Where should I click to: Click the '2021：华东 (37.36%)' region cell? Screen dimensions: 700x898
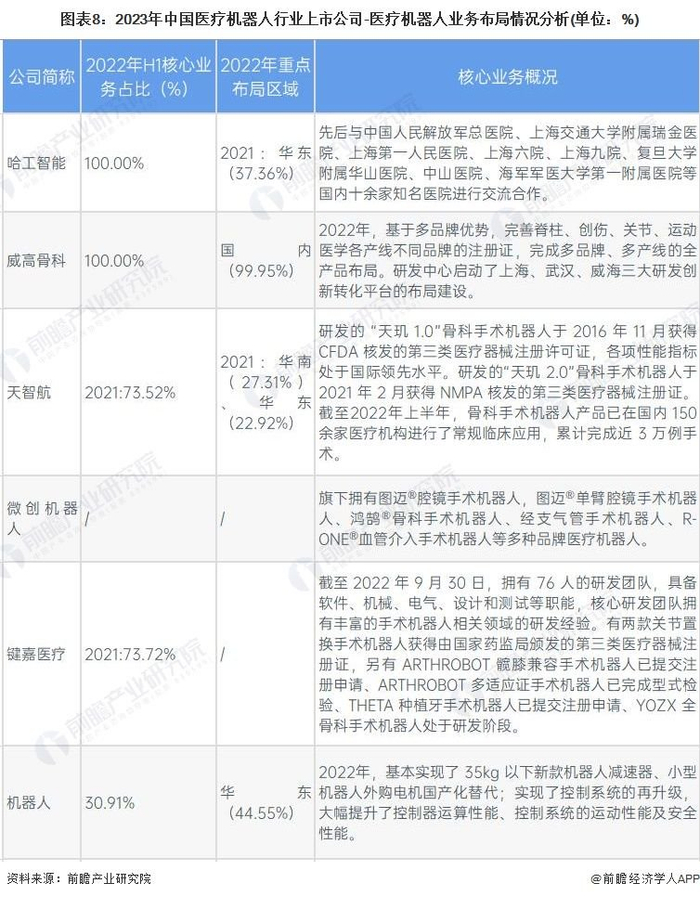click(266, 163)
